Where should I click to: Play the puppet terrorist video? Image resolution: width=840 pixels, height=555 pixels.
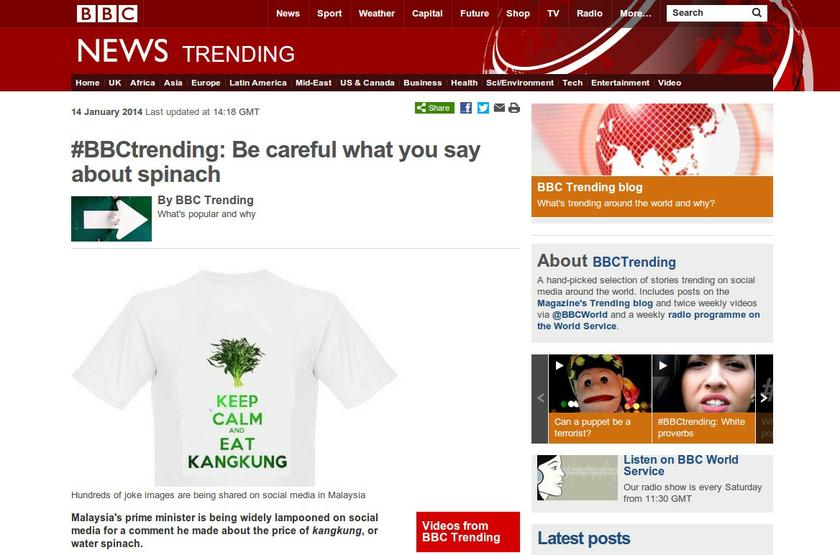[600, 399]
